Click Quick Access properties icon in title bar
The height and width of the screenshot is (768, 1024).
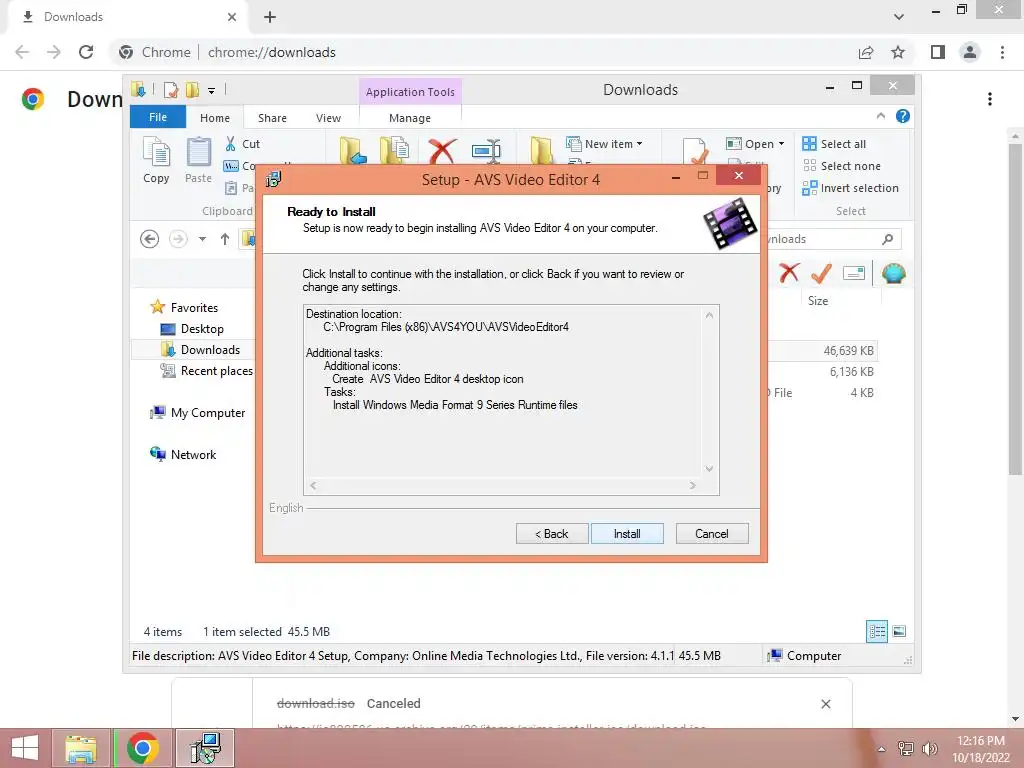coord(170,90)
